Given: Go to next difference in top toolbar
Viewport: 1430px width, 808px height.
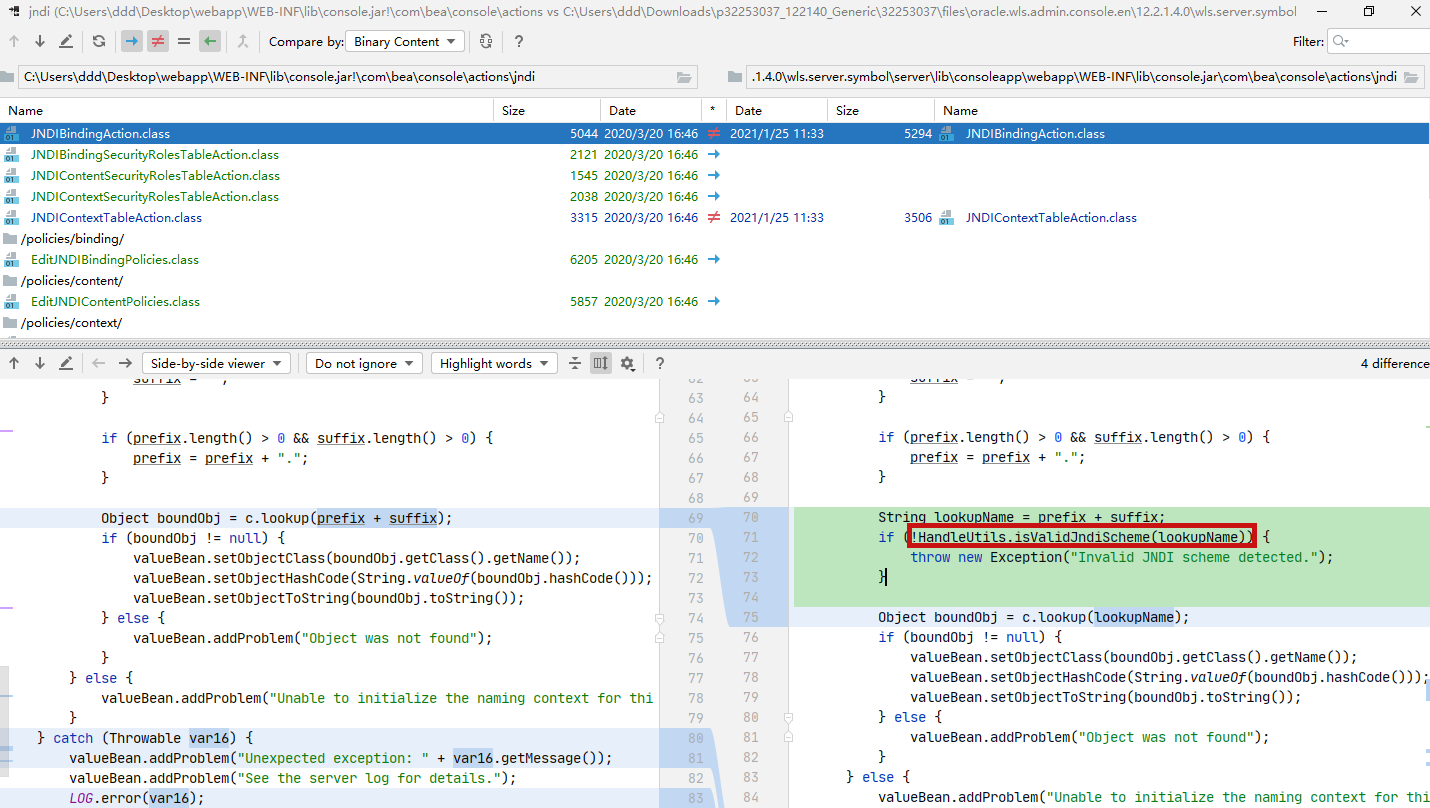Looking at the screenshot, I should click(x=40, y=41).
